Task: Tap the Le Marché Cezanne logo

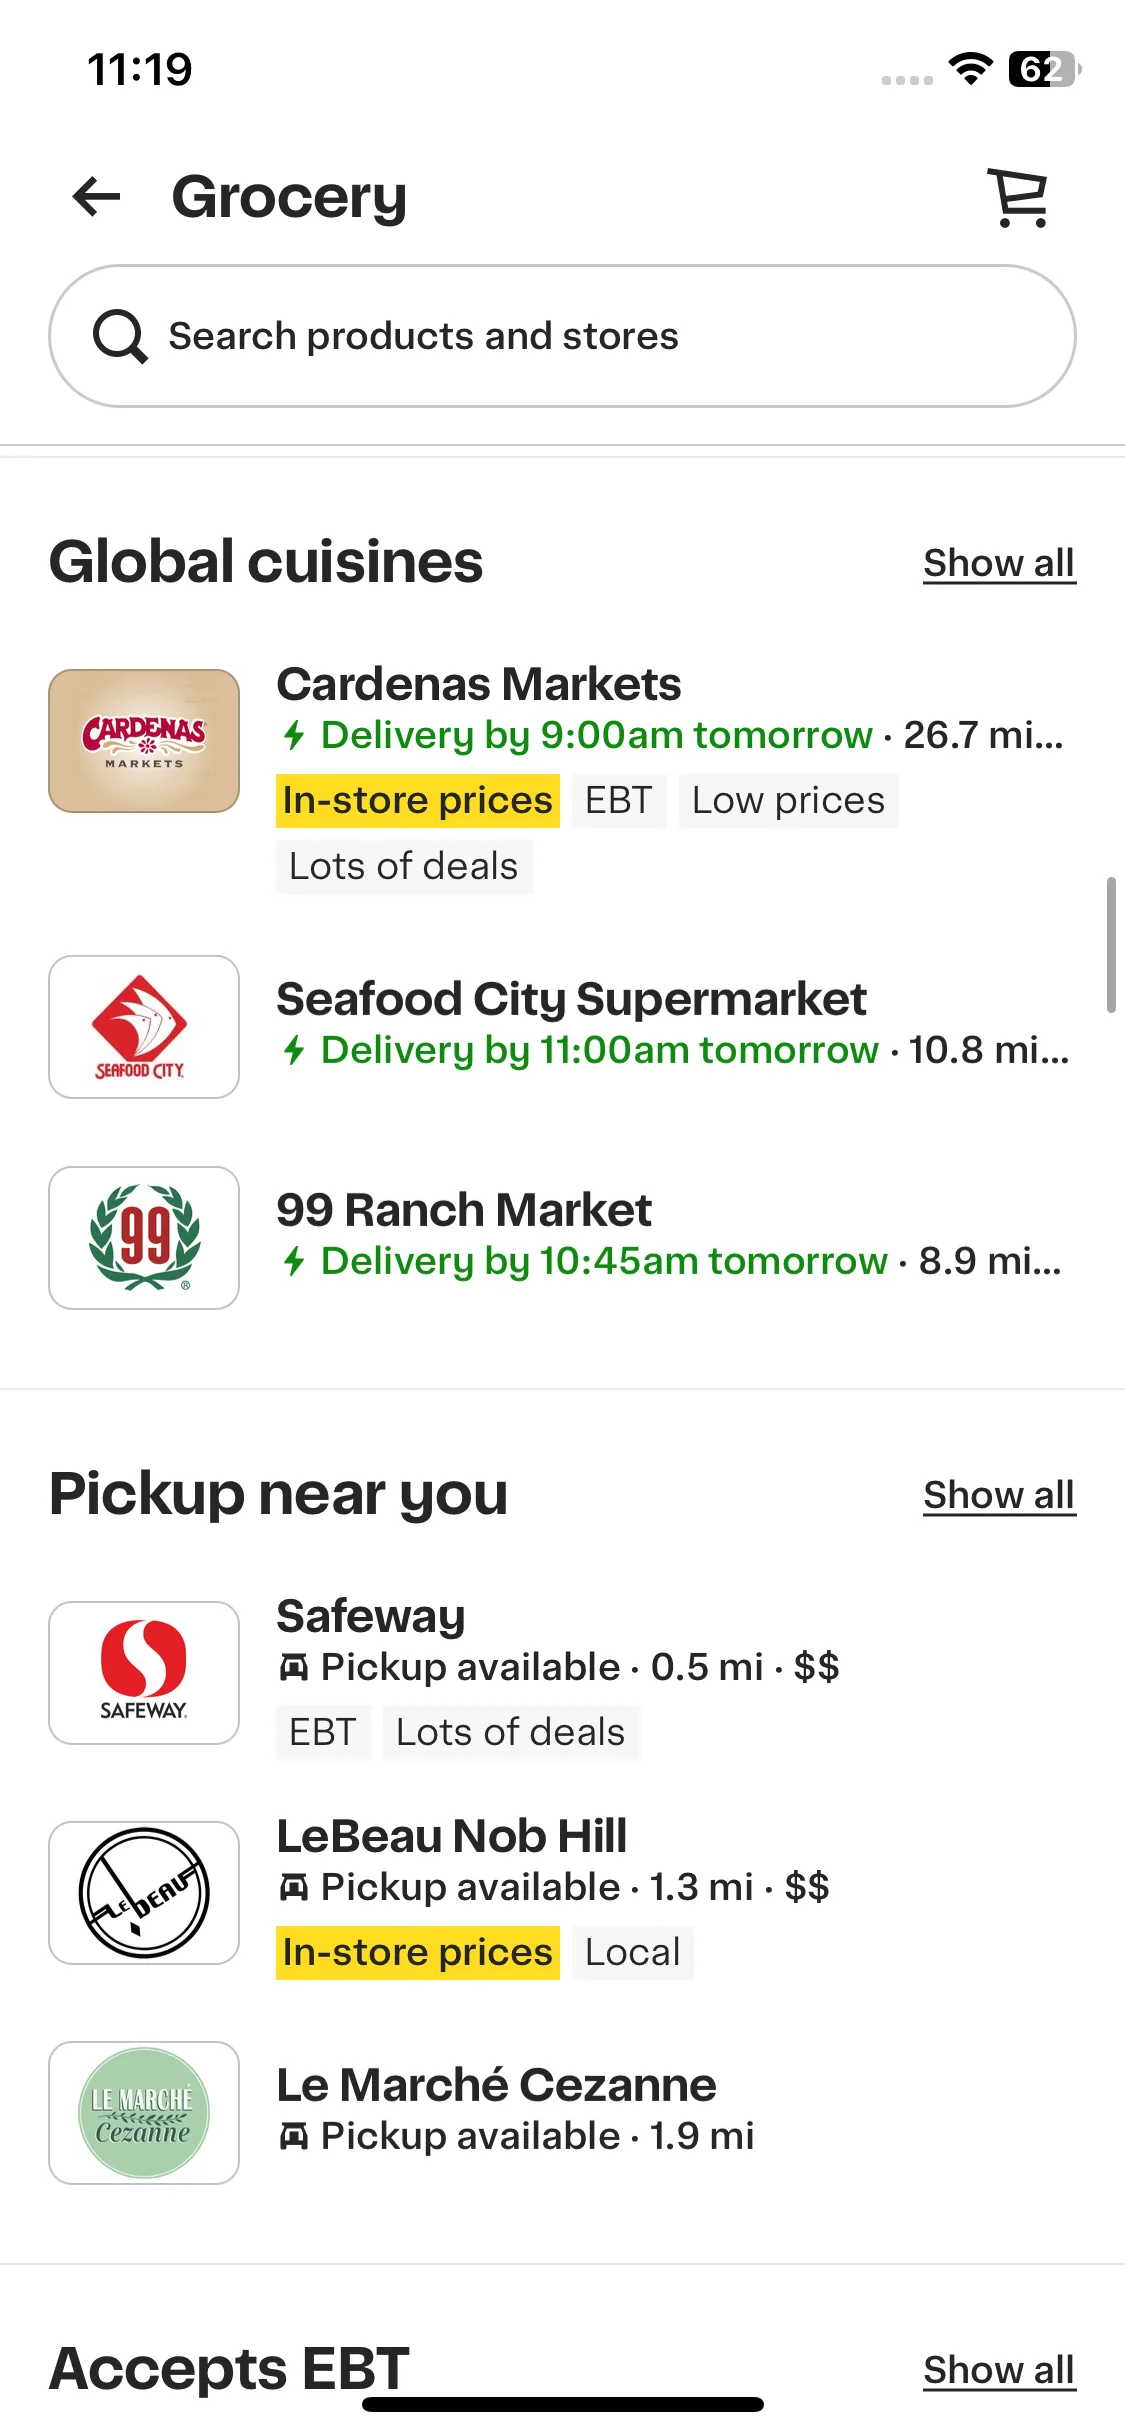Action: click(144, 2113)
